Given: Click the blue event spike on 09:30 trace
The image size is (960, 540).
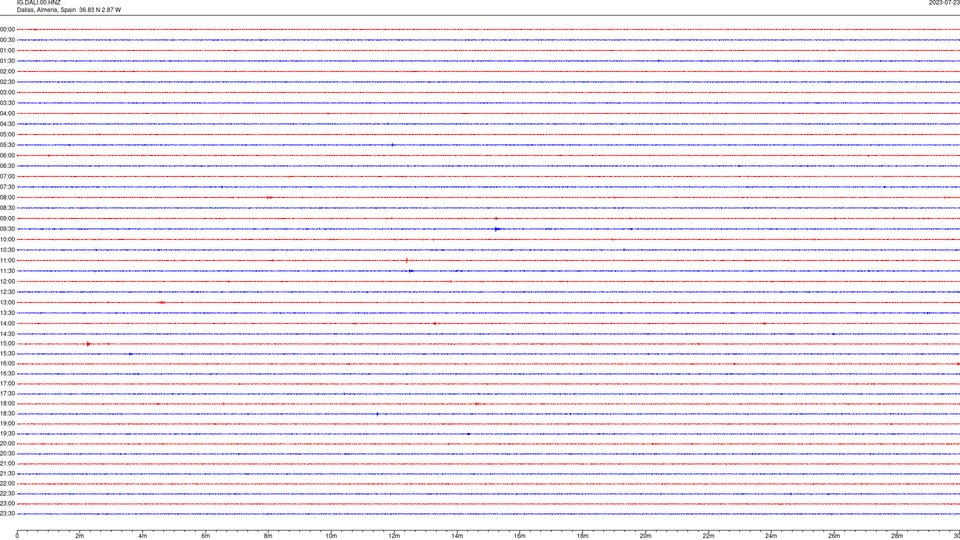Looking at the screenshot, I should 497,229.
